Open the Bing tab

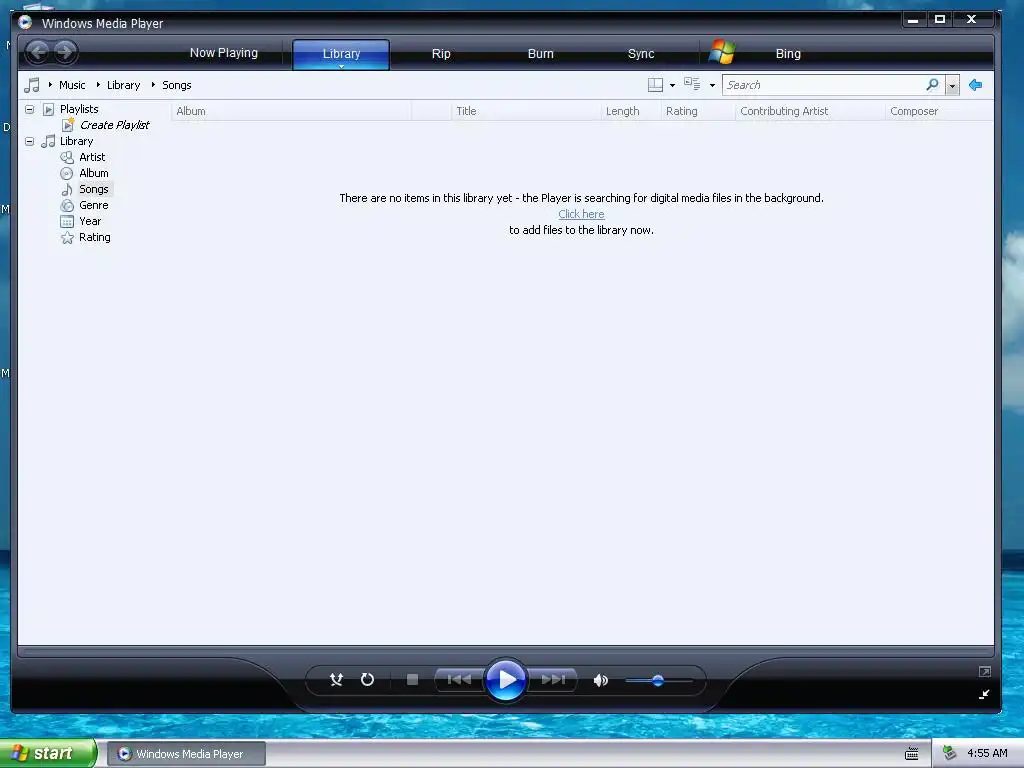pos(788,54)
